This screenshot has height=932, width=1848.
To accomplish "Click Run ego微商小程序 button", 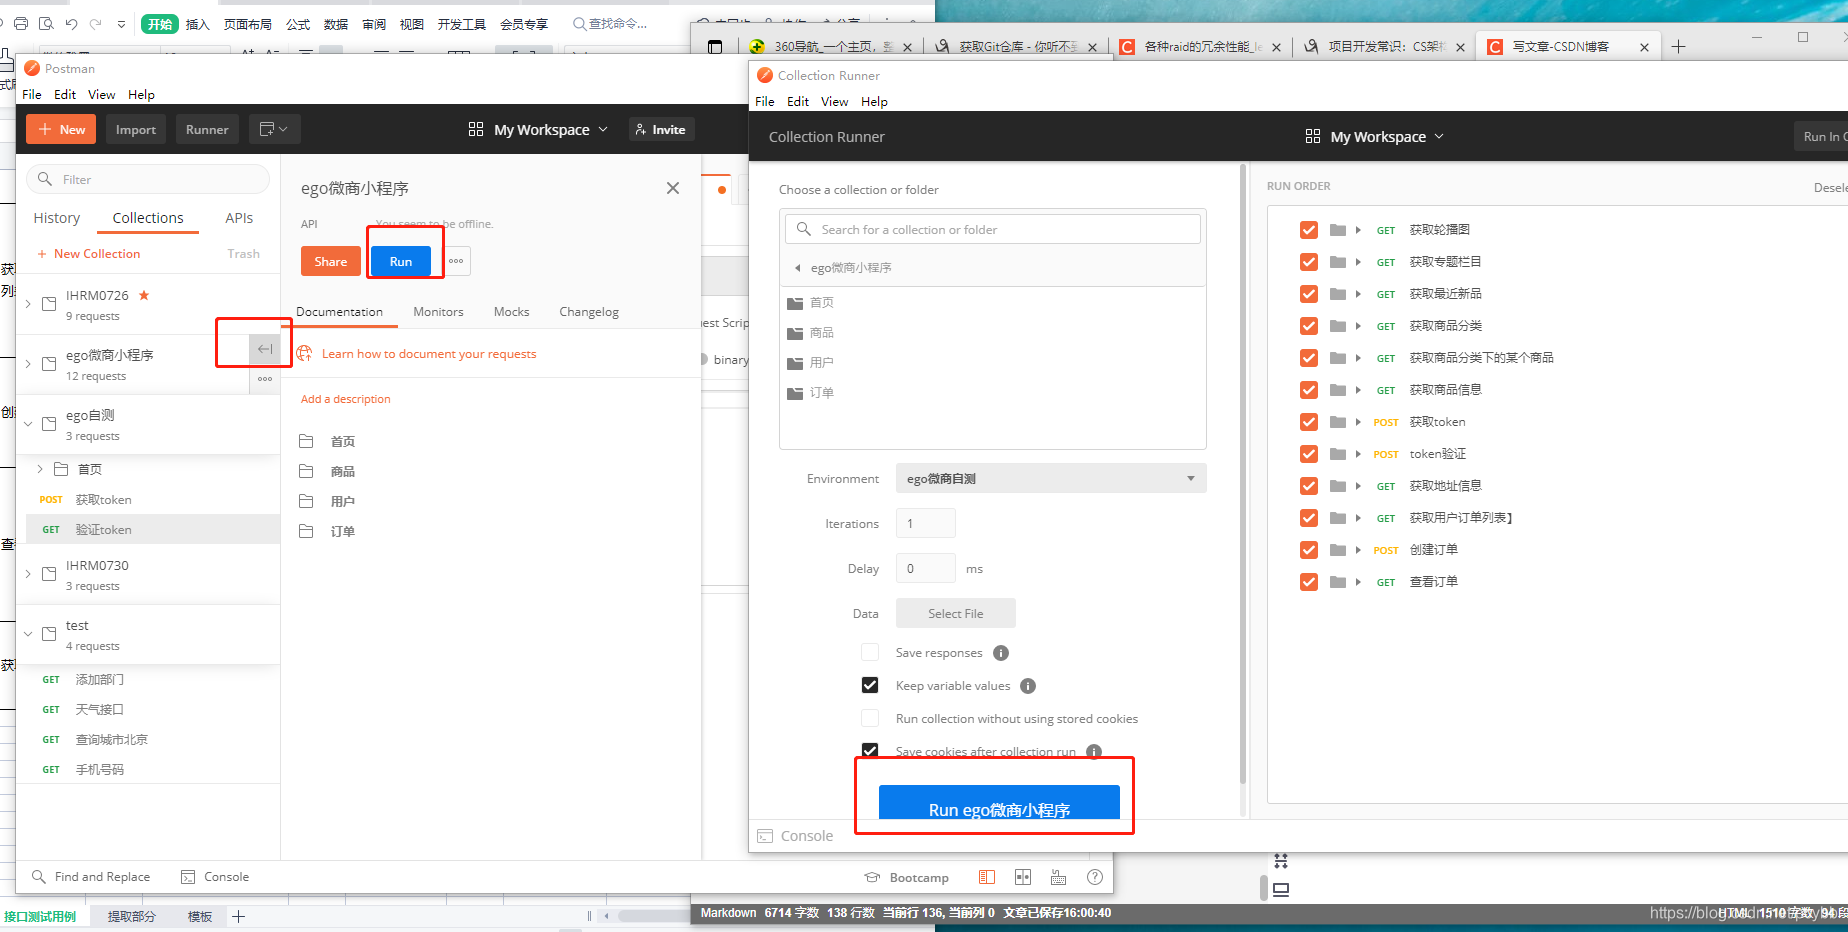I will point(999,803).
